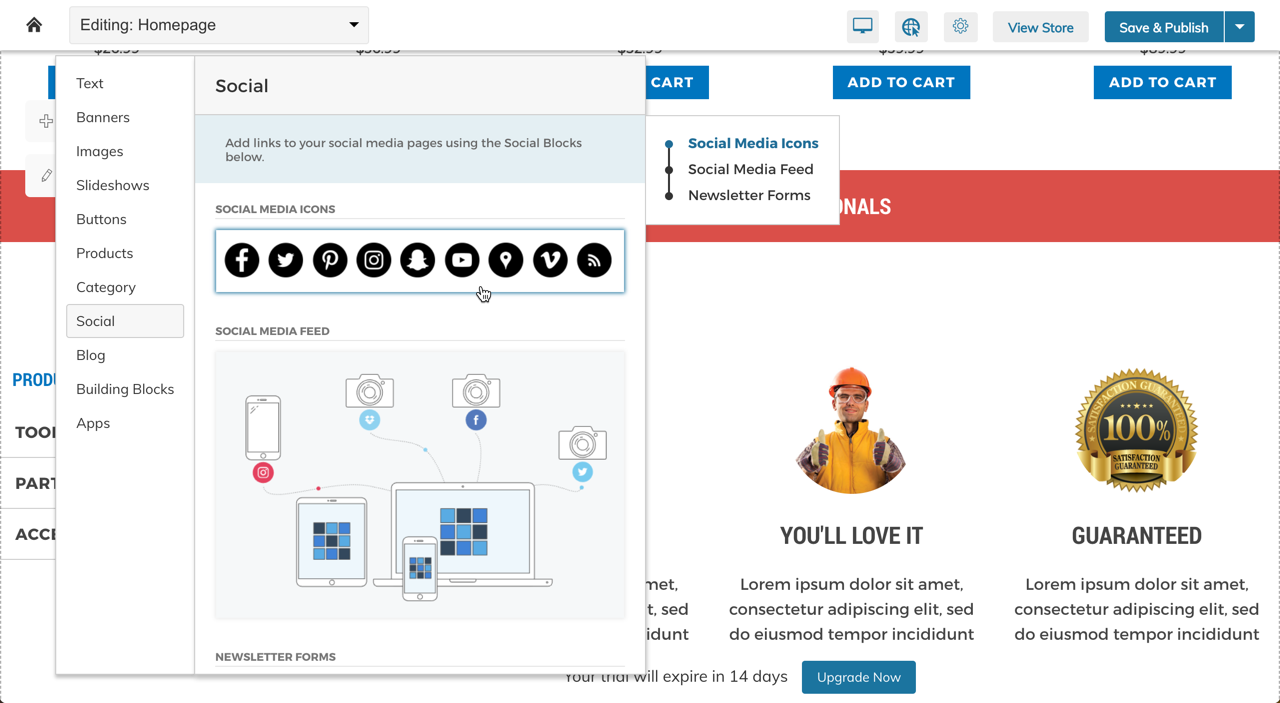Screen dimensions: 1280x703
Task: Select the Twitter social icon
Action: (286, 260)
